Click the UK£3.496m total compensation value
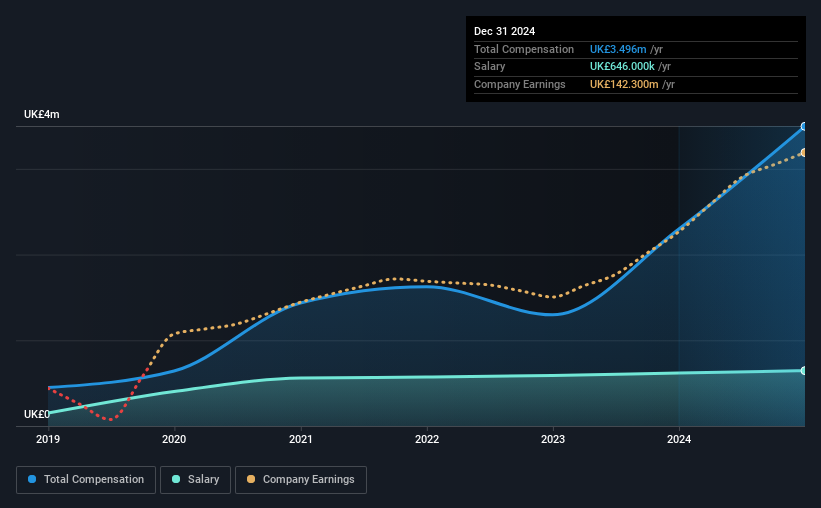 [x=618, y=49]
